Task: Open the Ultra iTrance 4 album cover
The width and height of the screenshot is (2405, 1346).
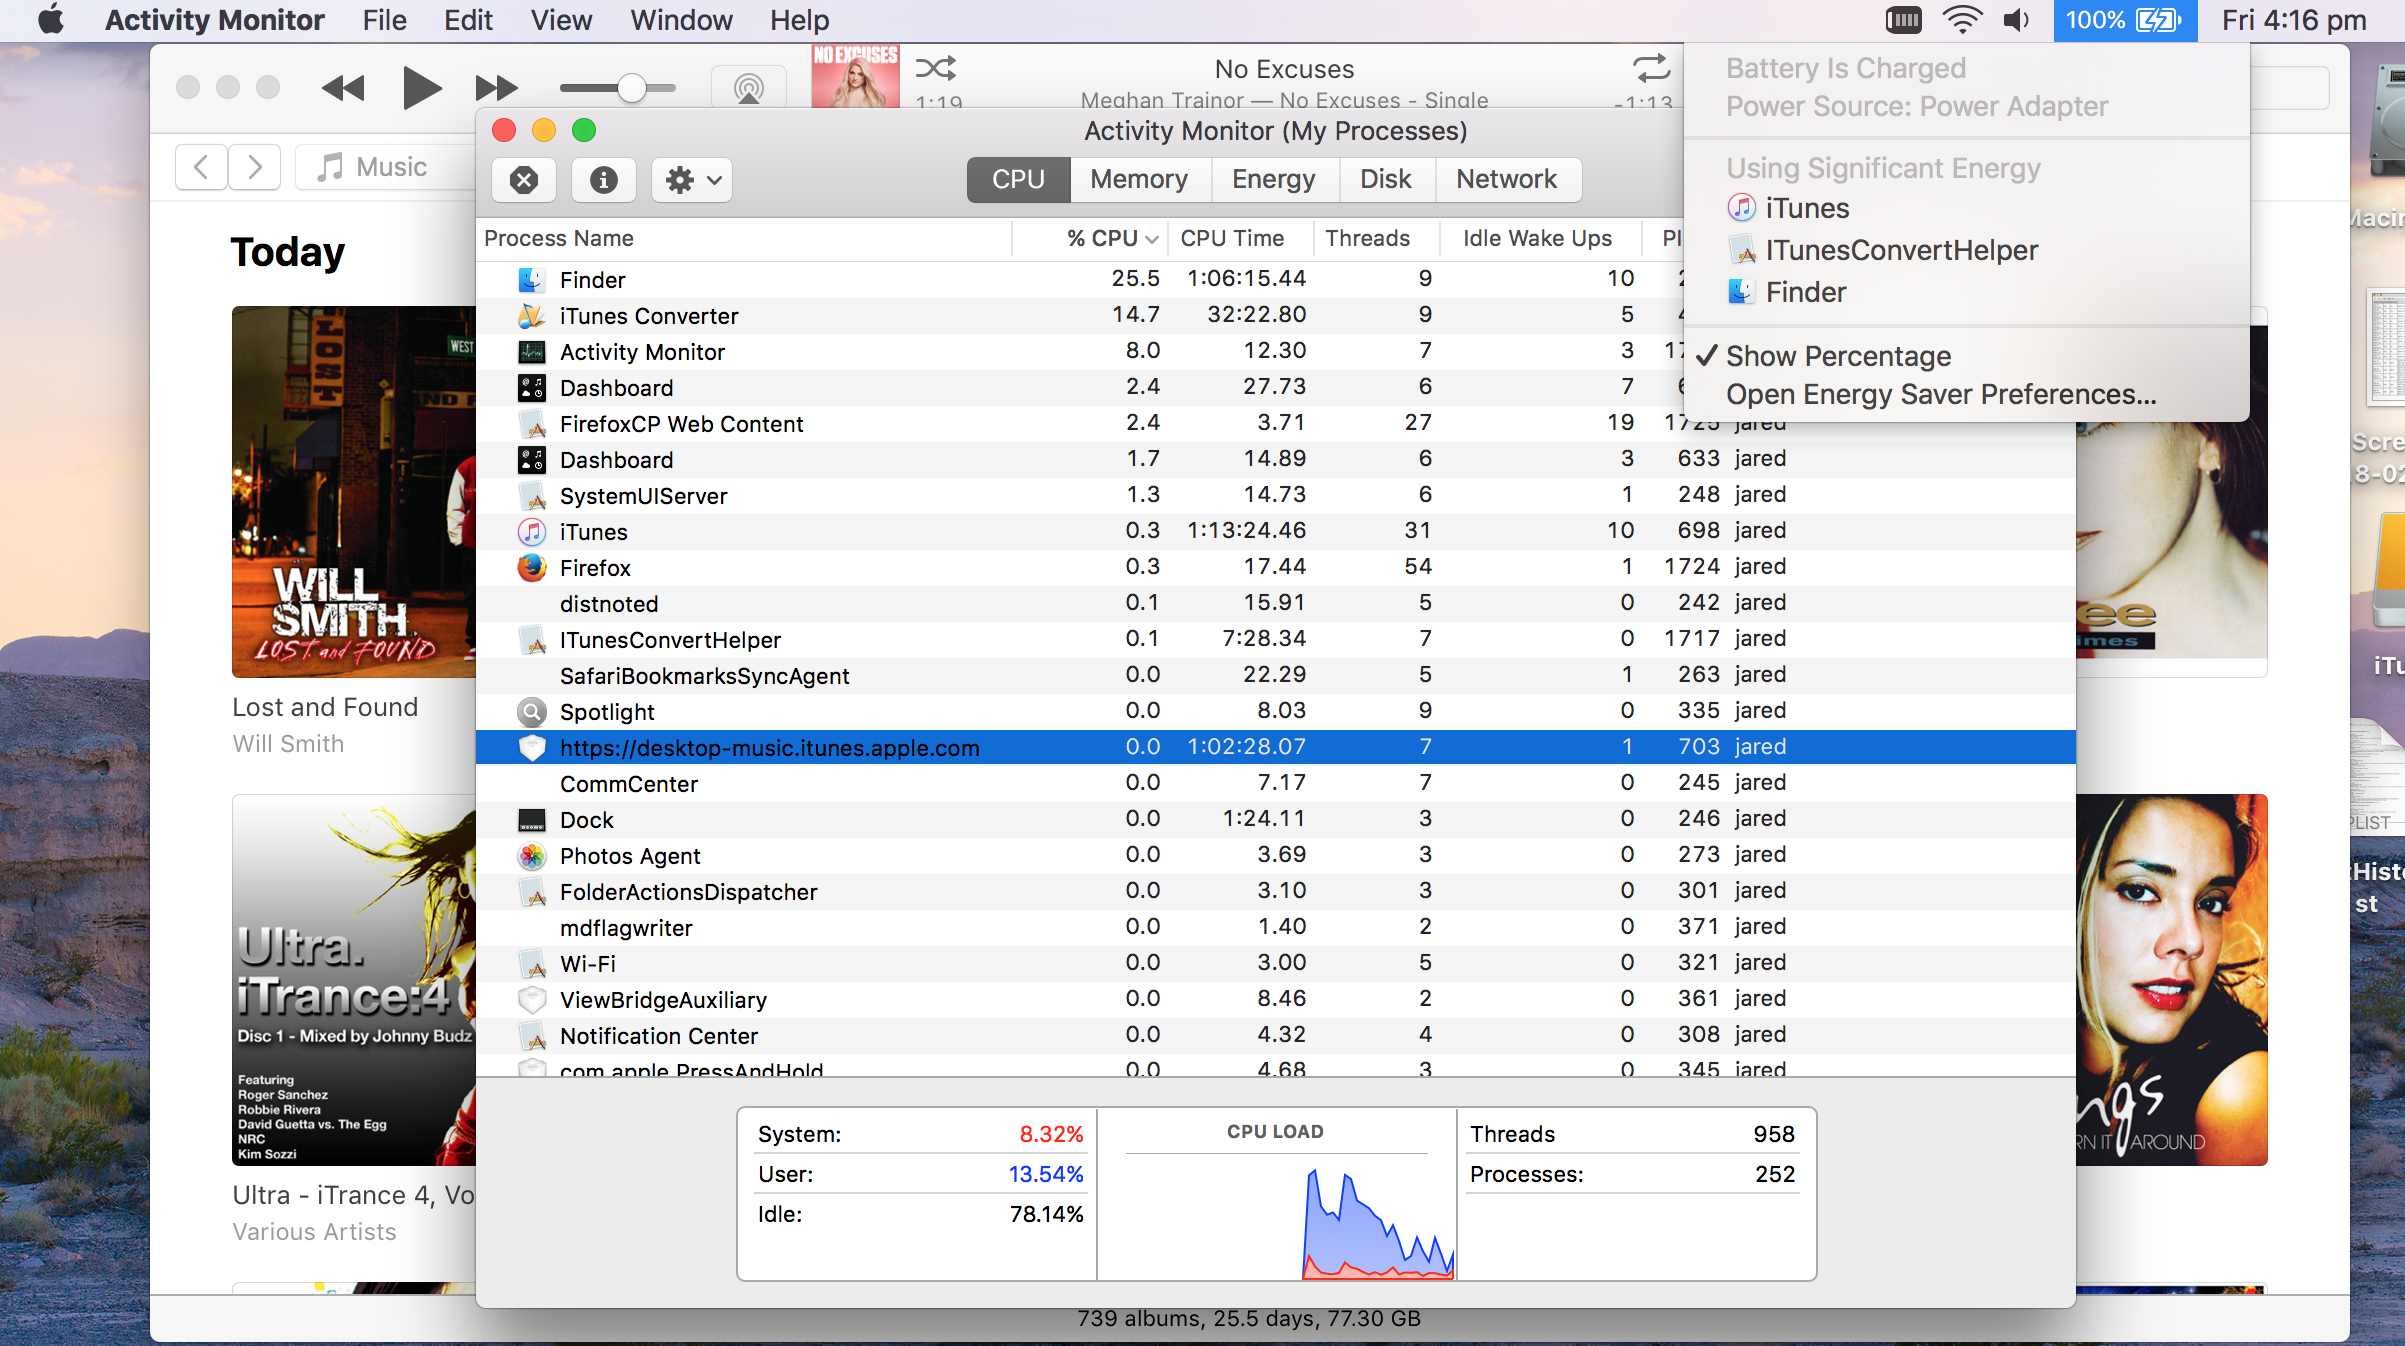Action: (354, 980)
